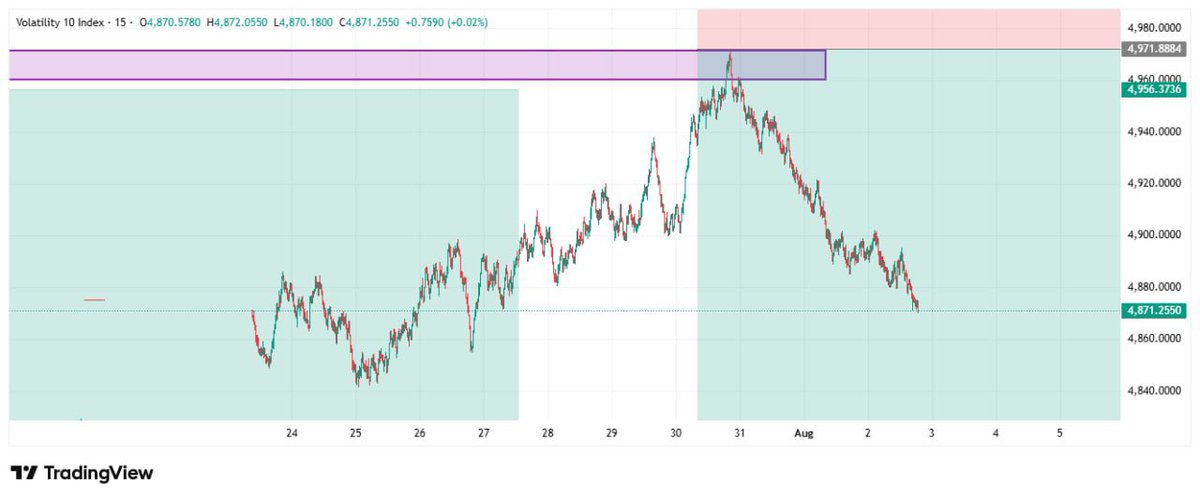This screenshot has width=1200, height=500.
Task: Click the 28 date label on time axis
Action: (548, 433)
